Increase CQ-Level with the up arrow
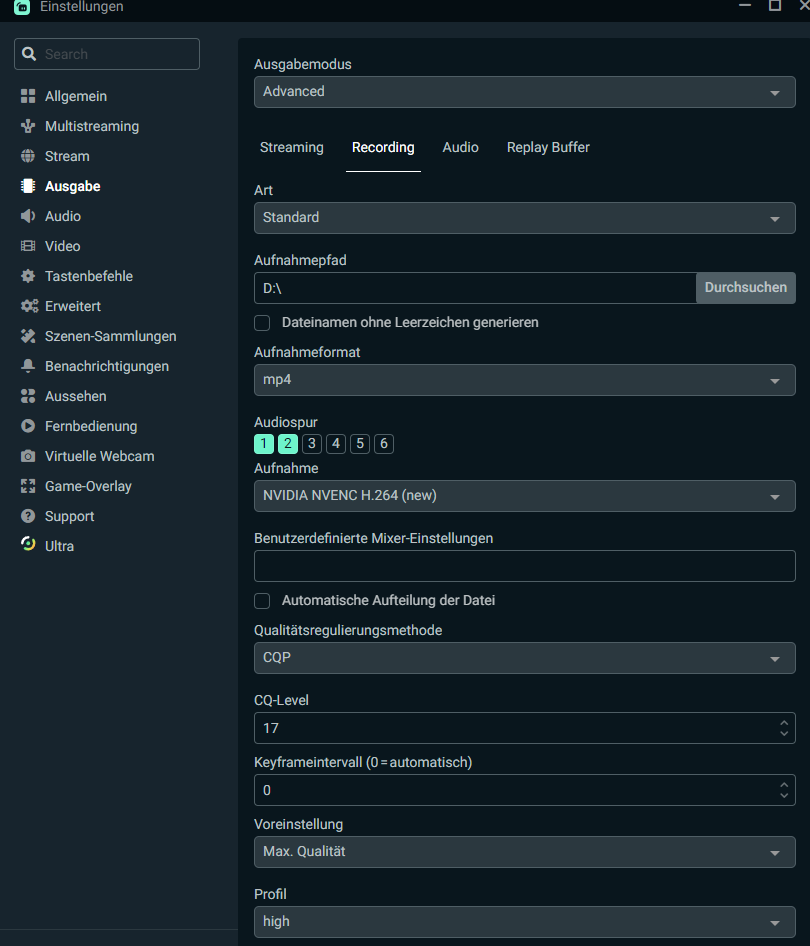Screen dimensions: 810x946 (x=784, y=722)
